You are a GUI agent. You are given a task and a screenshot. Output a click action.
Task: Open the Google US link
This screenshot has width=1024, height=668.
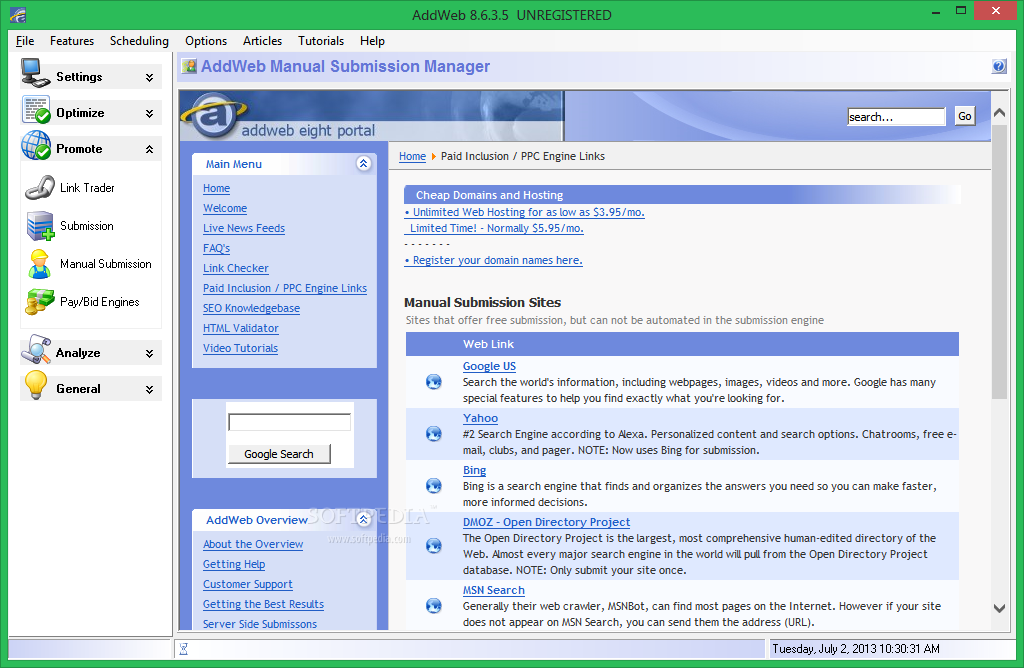point(489,366)
